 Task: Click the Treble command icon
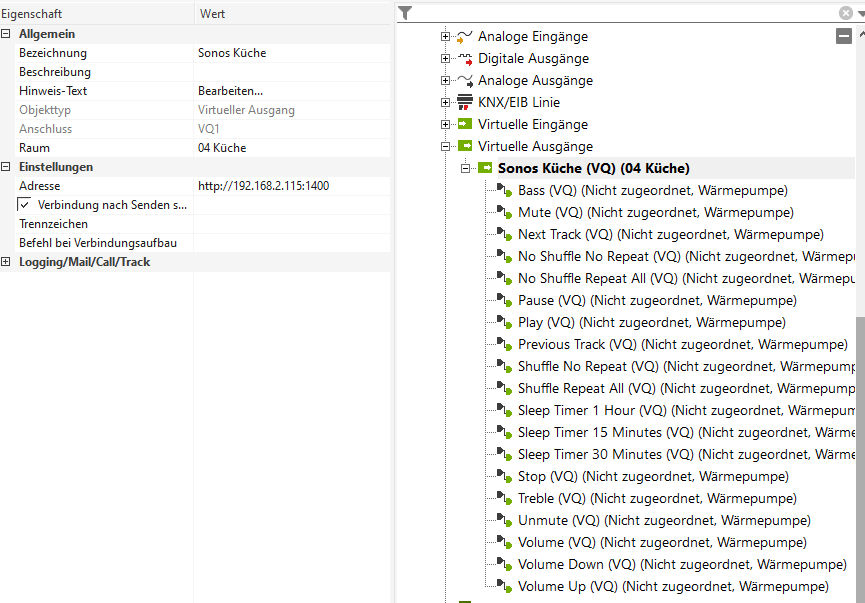coord(504,499)
